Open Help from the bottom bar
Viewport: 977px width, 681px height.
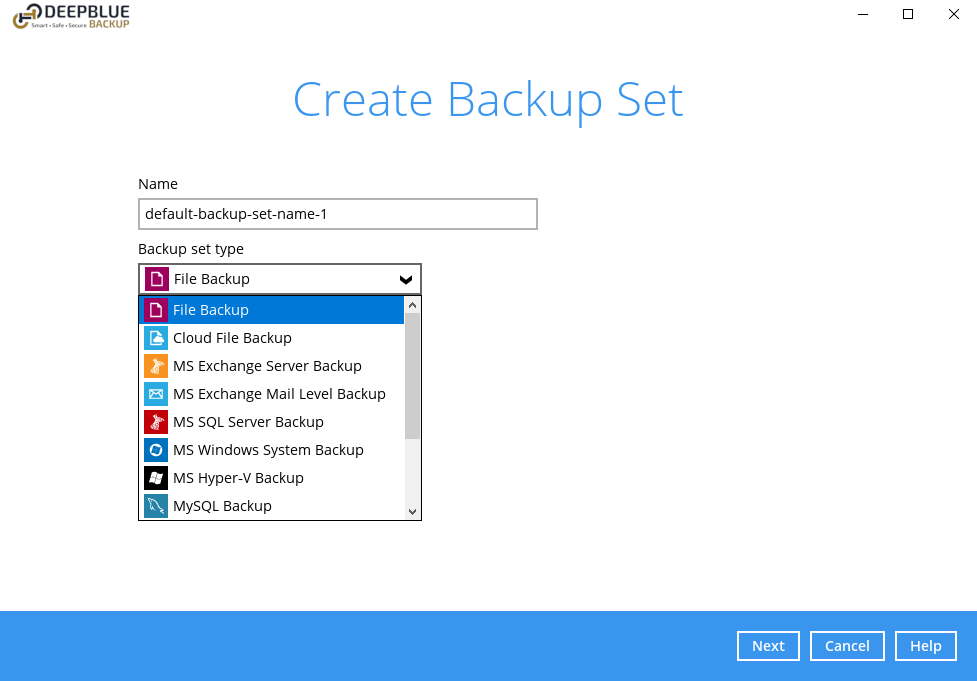pos(925,646)
